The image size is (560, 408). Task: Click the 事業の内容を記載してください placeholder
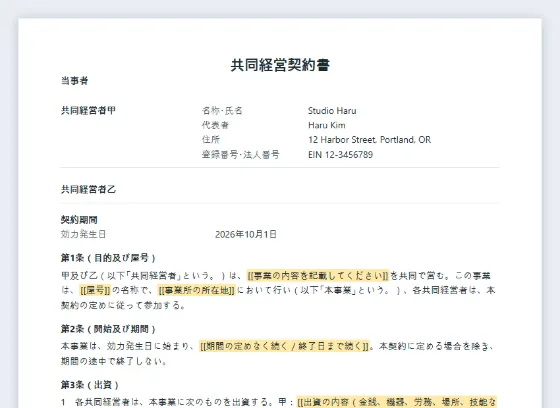click(x=318, y=275)
